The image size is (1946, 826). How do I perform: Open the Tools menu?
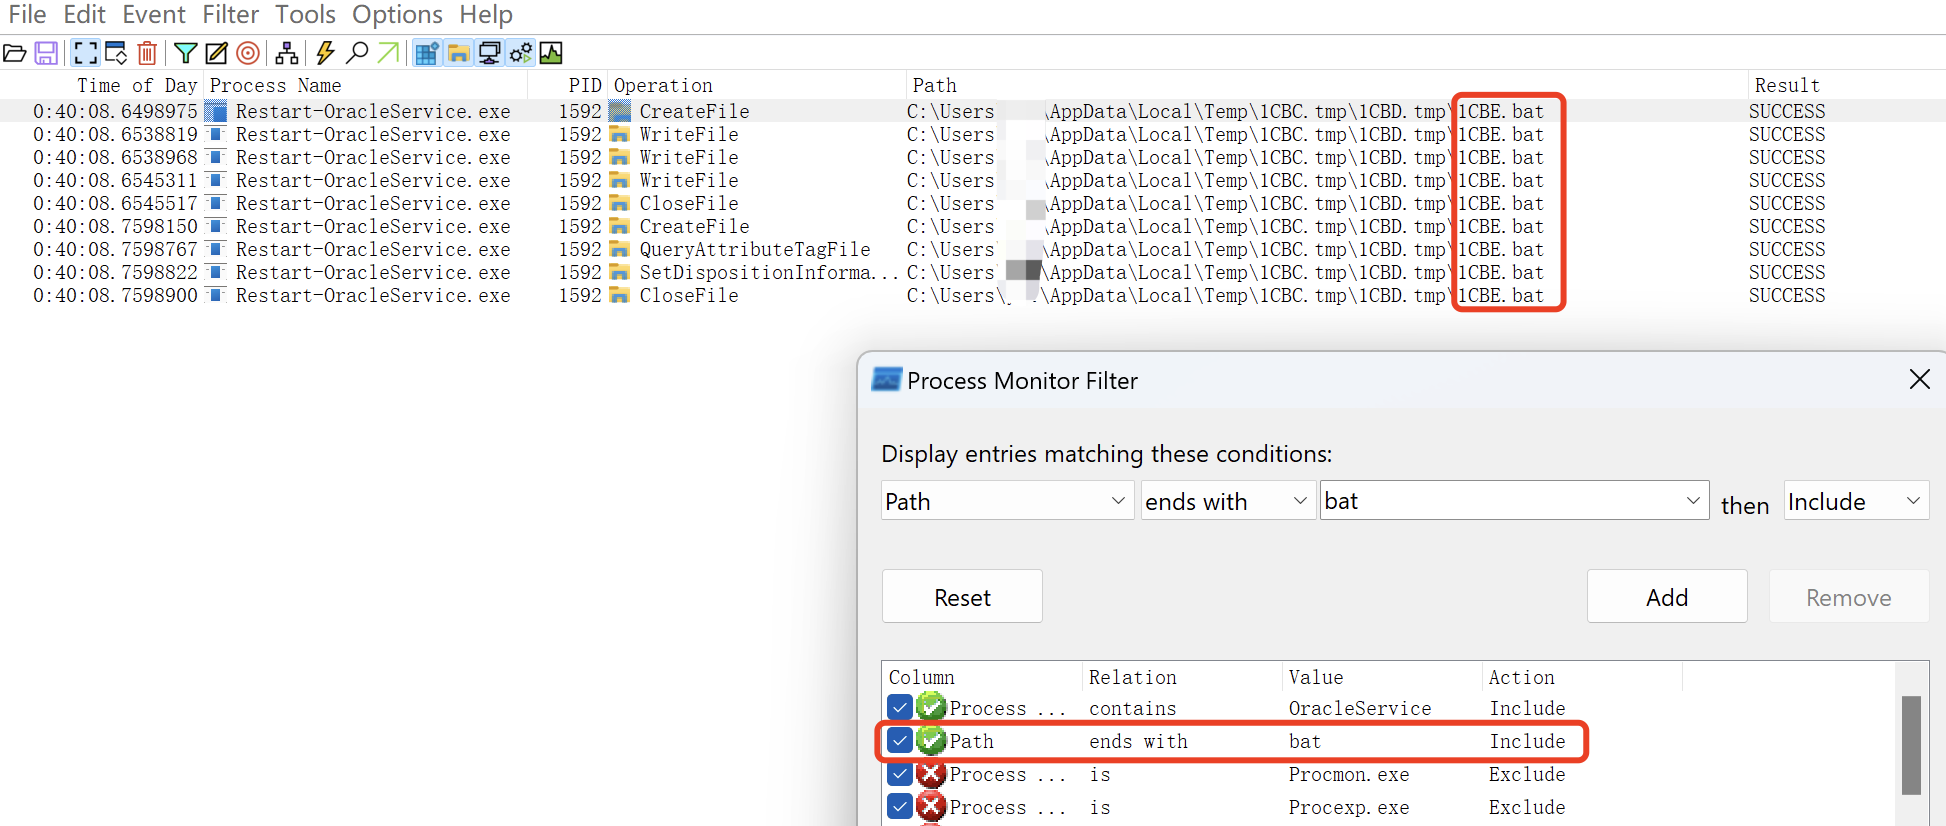coord(305,15)
